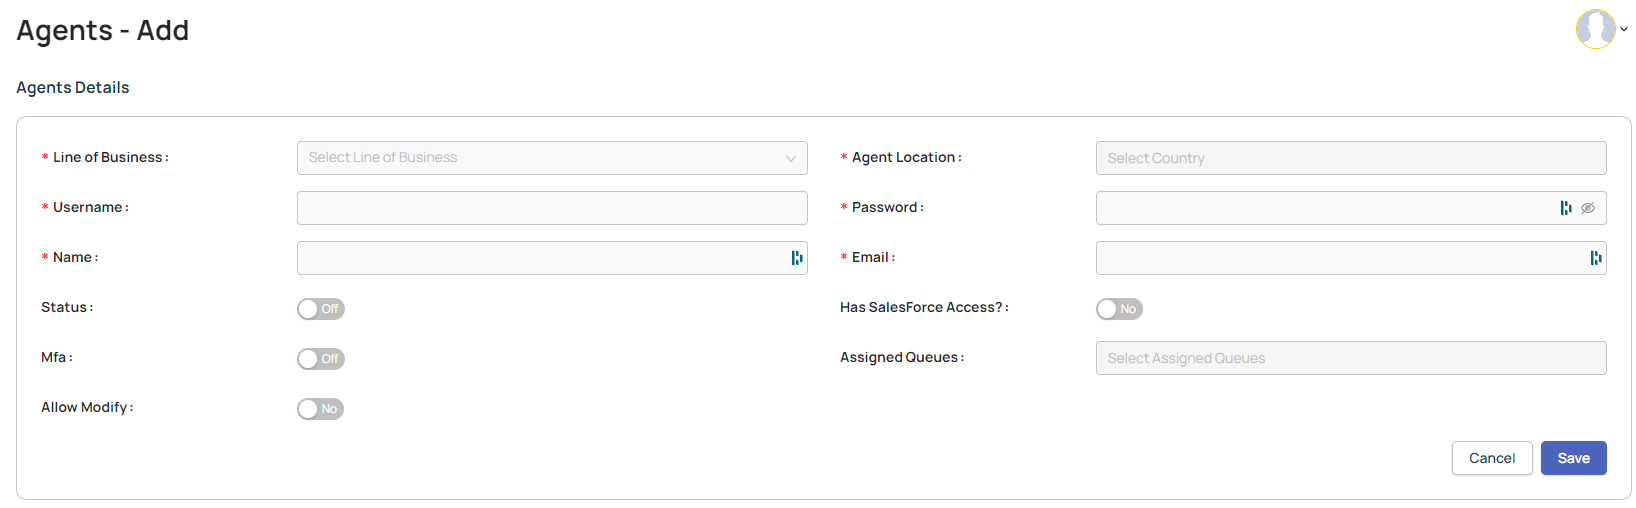The image size is (1636, 508).
Task: Click the Cancel button
Action: coord(1492,458)
